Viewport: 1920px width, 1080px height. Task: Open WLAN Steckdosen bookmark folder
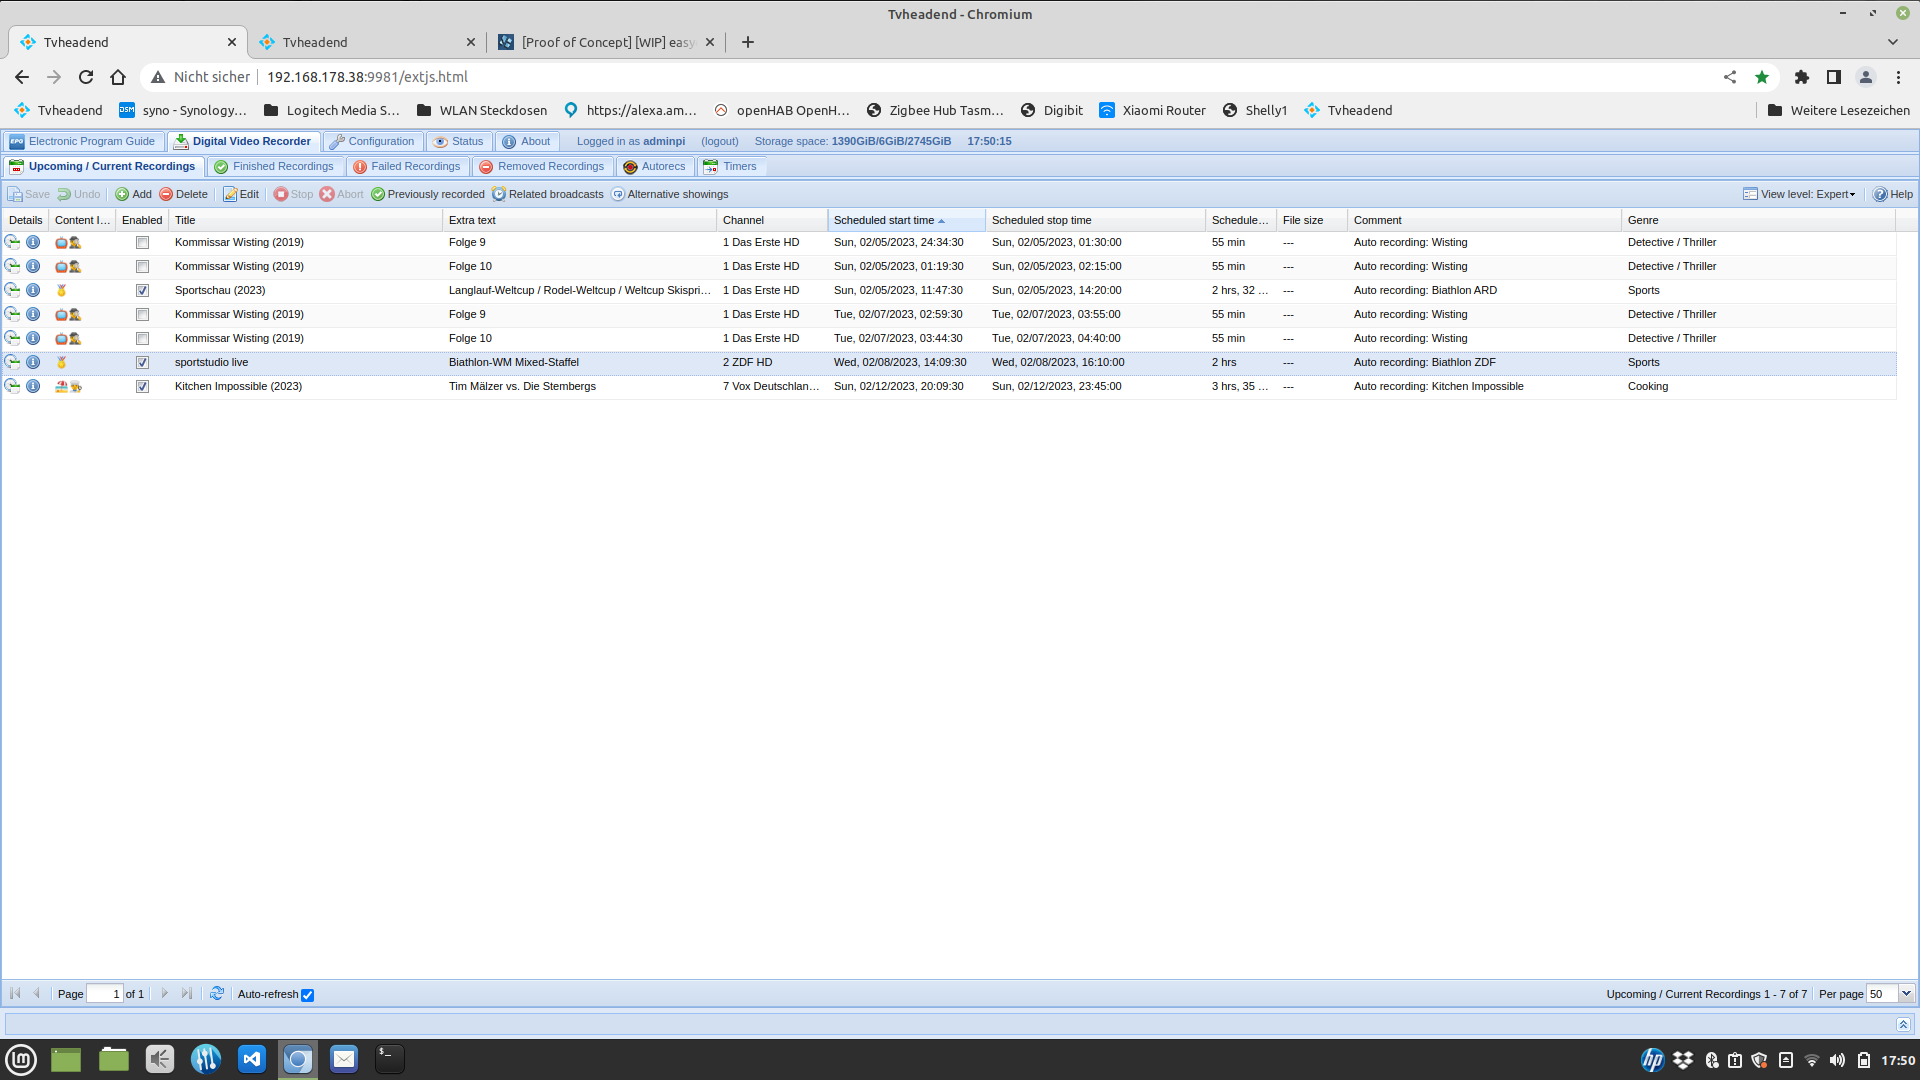point(481,110)
